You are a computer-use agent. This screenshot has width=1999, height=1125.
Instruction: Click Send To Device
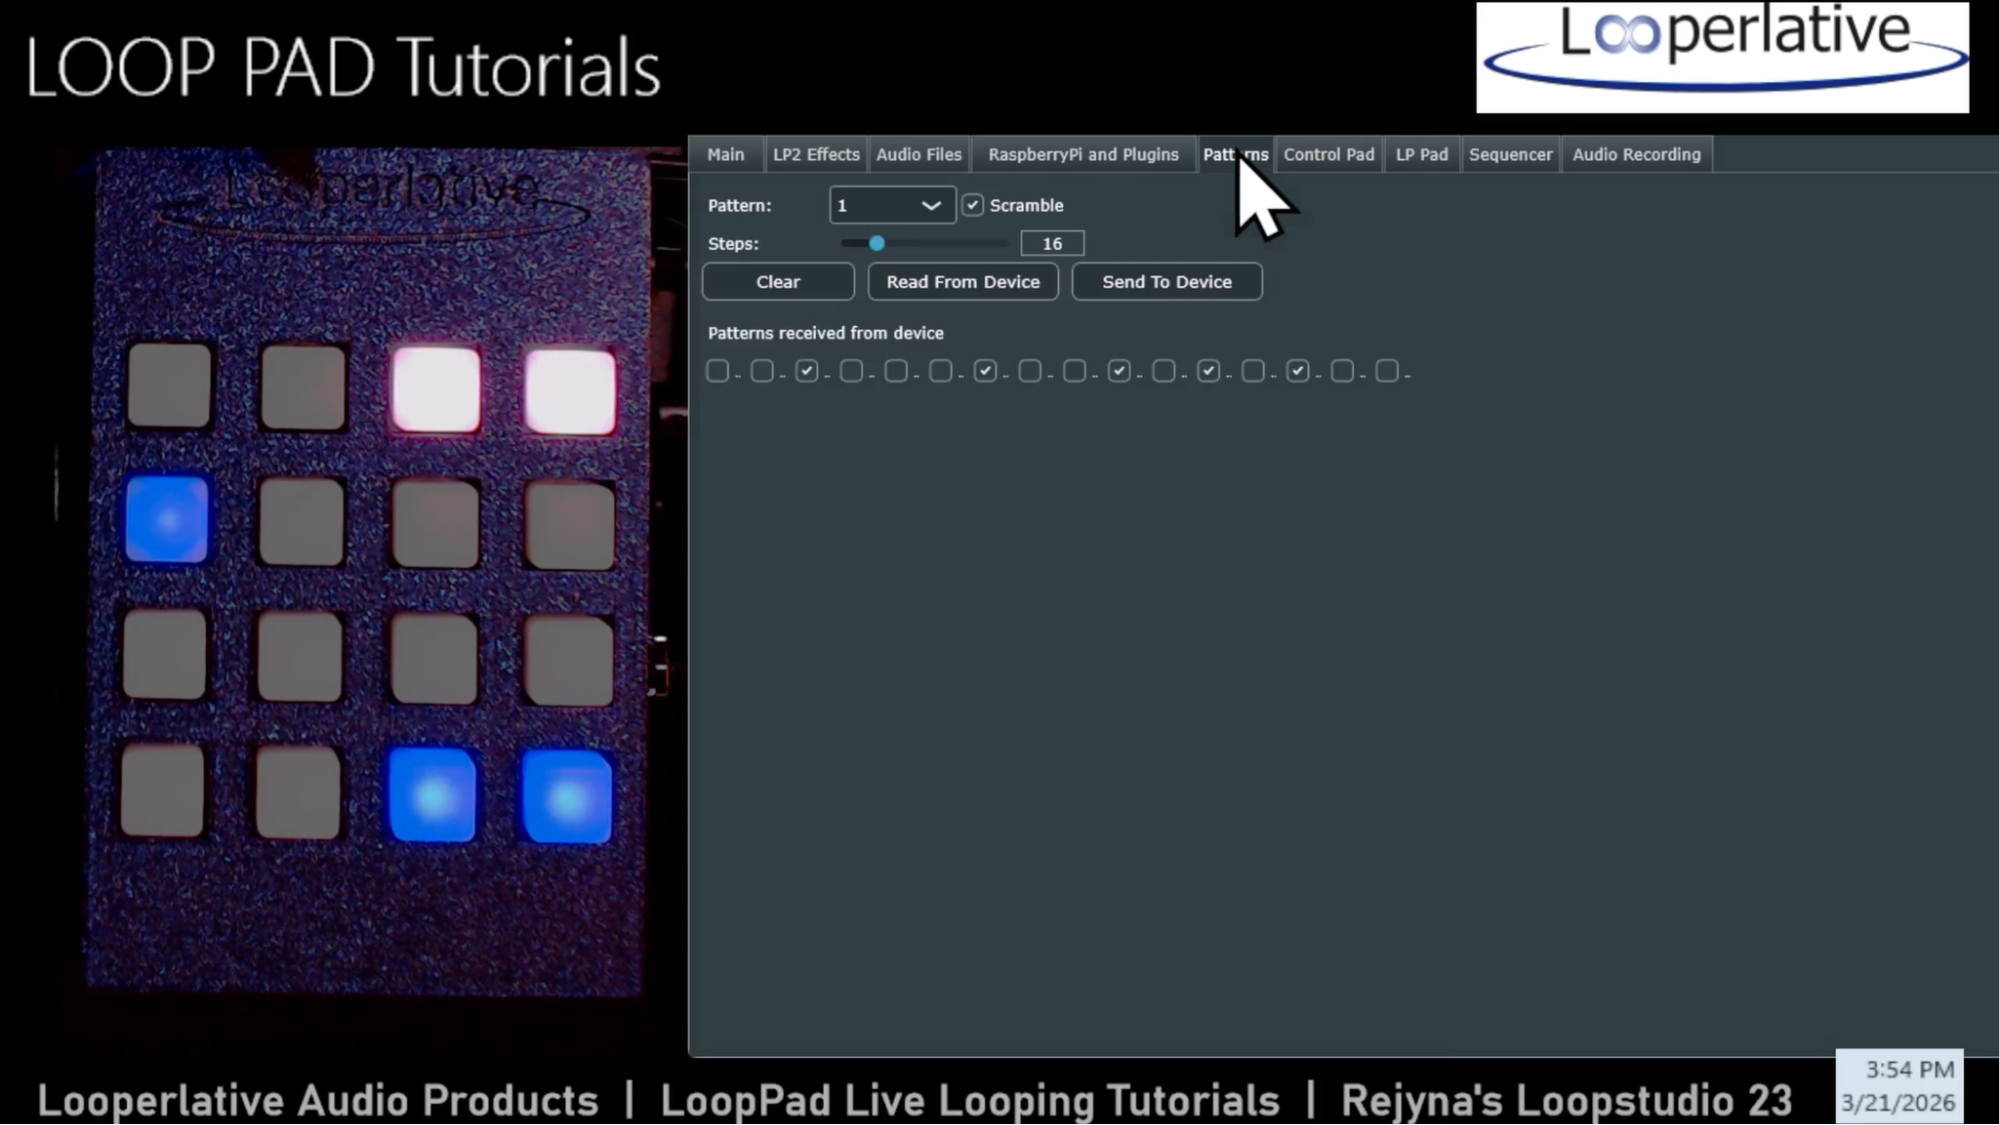point(1167,282)
